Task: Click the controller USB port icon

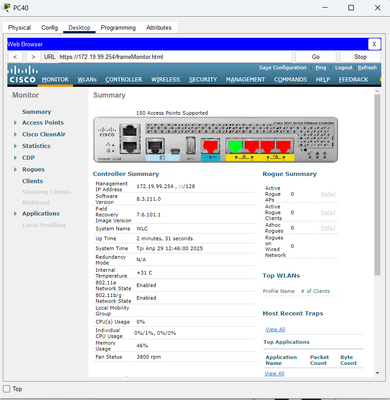Action: tap(191, 145)
